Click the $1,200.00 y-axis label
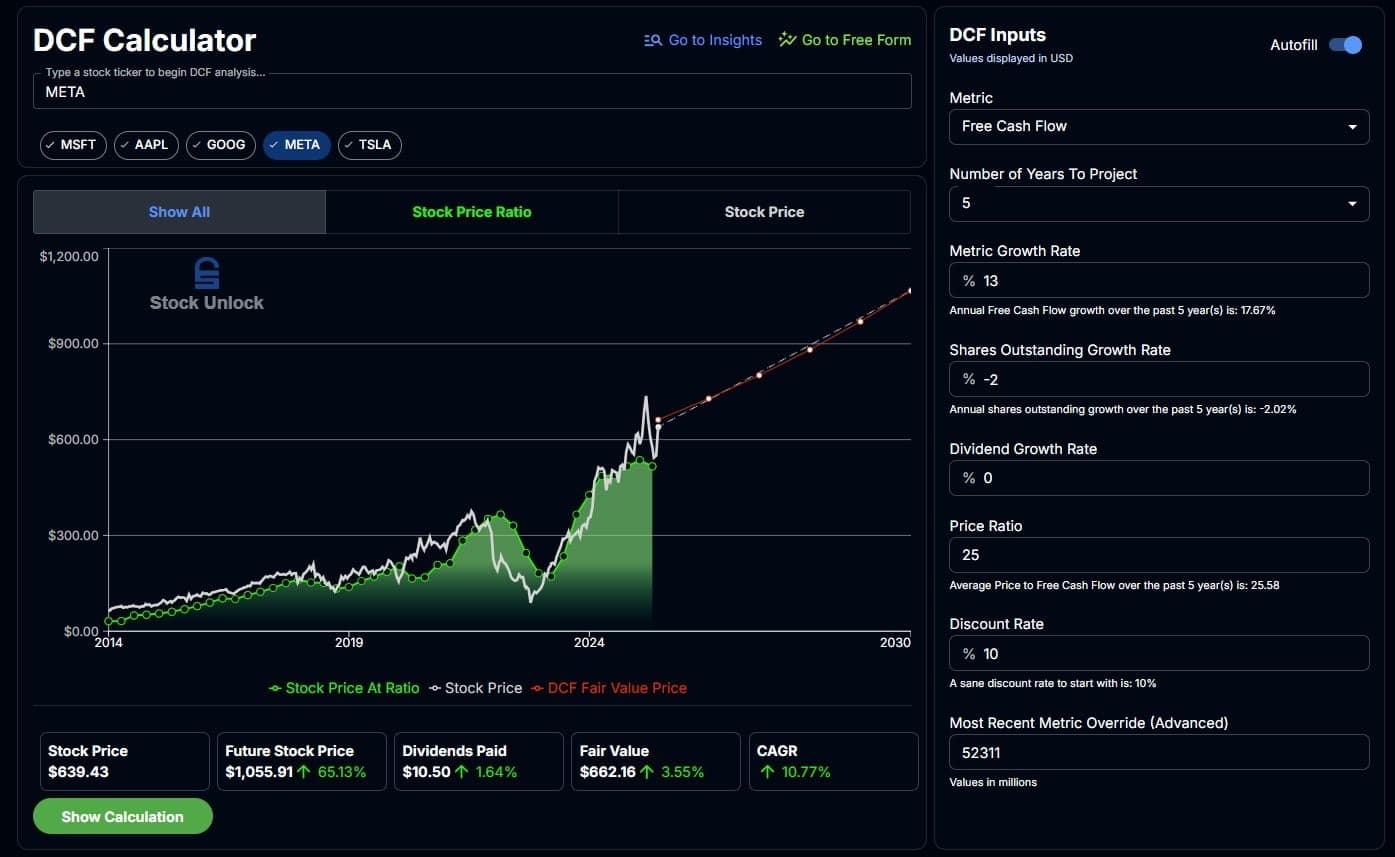Screen dimensions: 1395x857 pos(69,256)
